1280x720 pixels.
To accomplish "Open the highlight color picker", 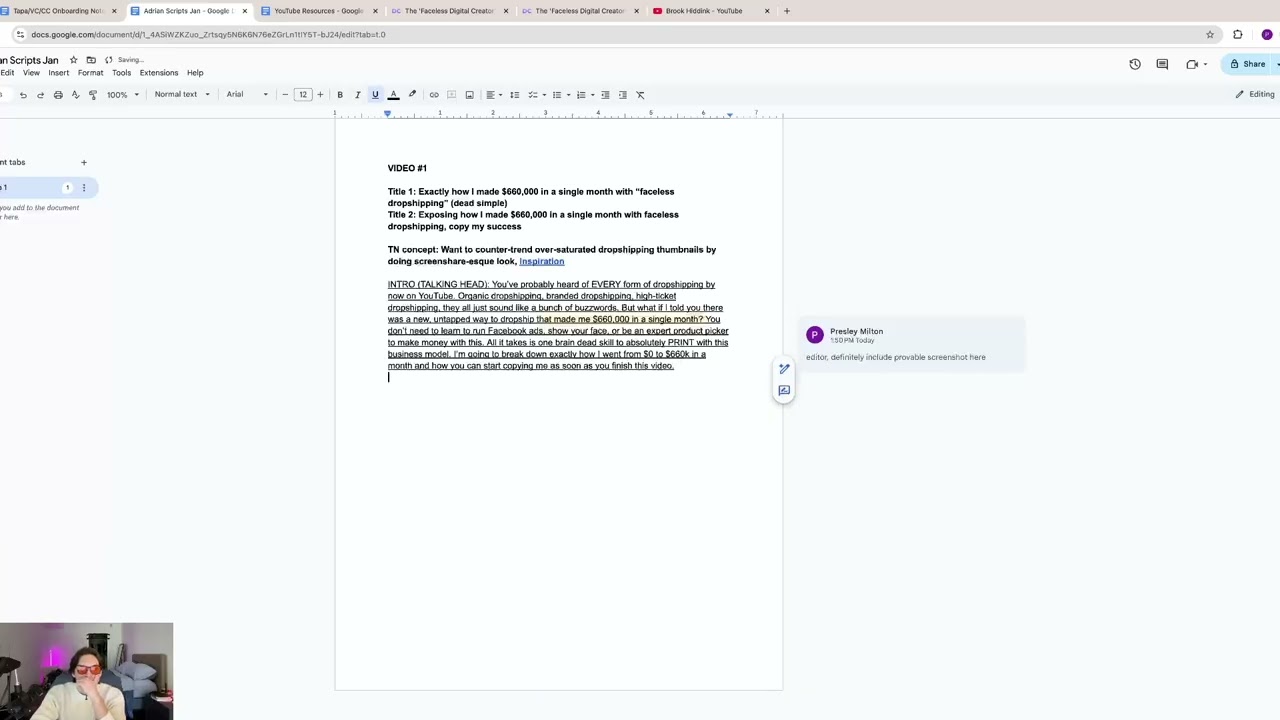I will click(x=412, y=95).
